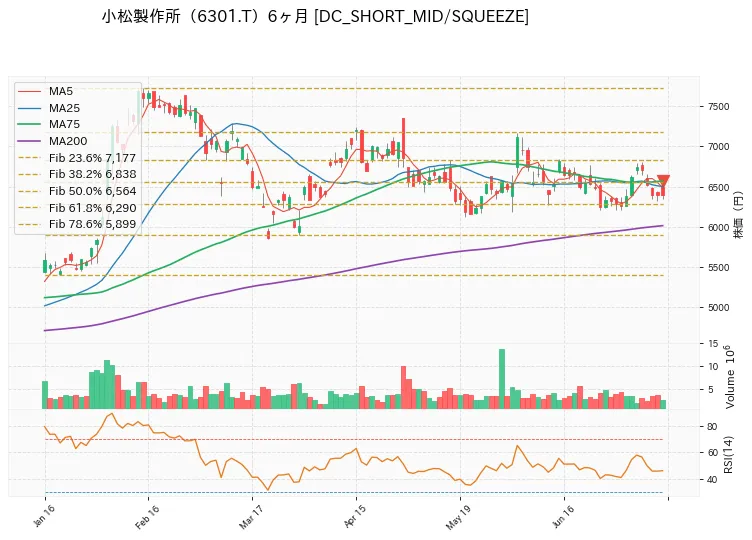Click the chart title 小松製作所 (6301.T)

coord(181,16)
